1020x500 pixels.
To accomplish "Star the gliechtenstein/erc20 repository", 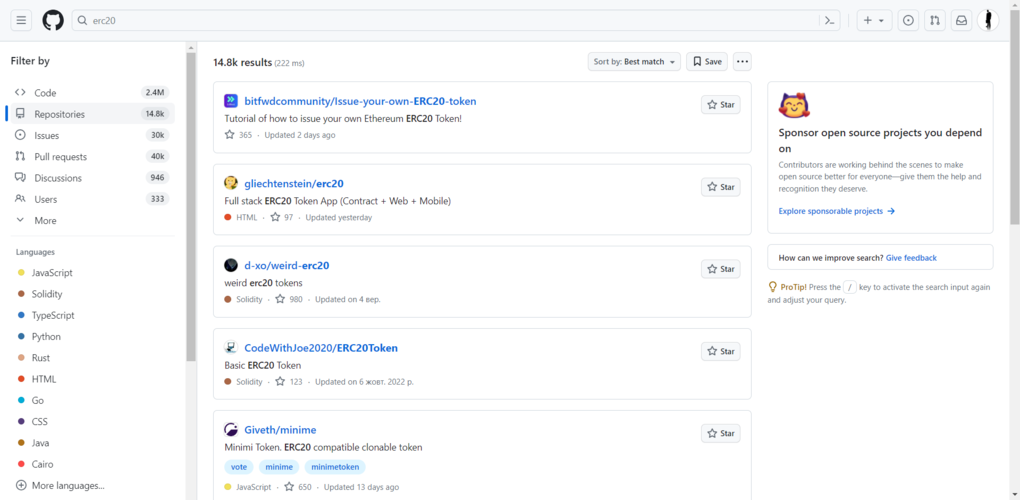I will tap(721, 187).
